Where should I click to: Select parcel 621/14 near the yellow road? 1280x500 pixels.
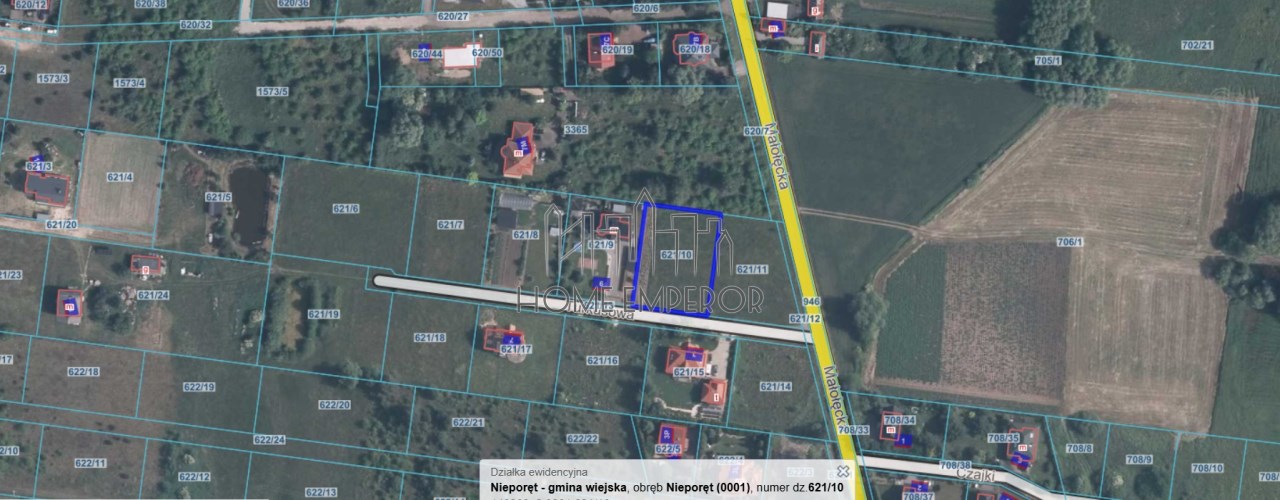pyautogui.click(x=775, y=385)
